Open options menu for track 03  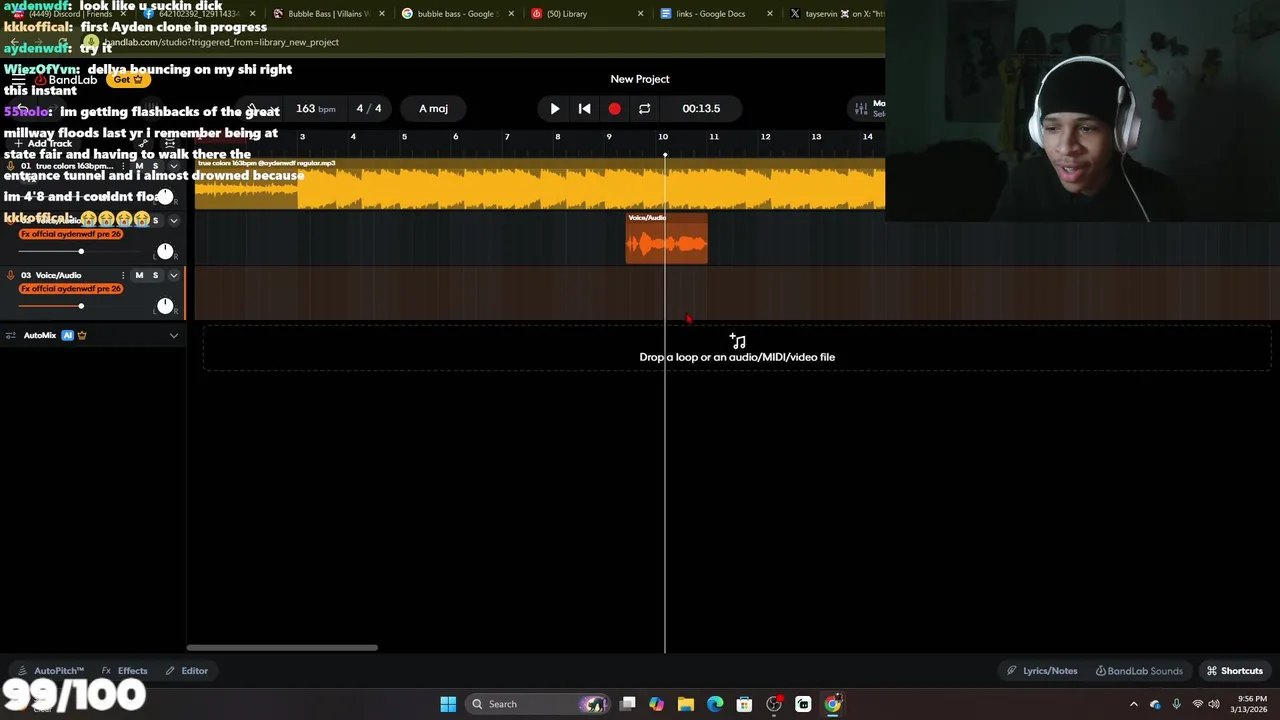click(123, 275)
